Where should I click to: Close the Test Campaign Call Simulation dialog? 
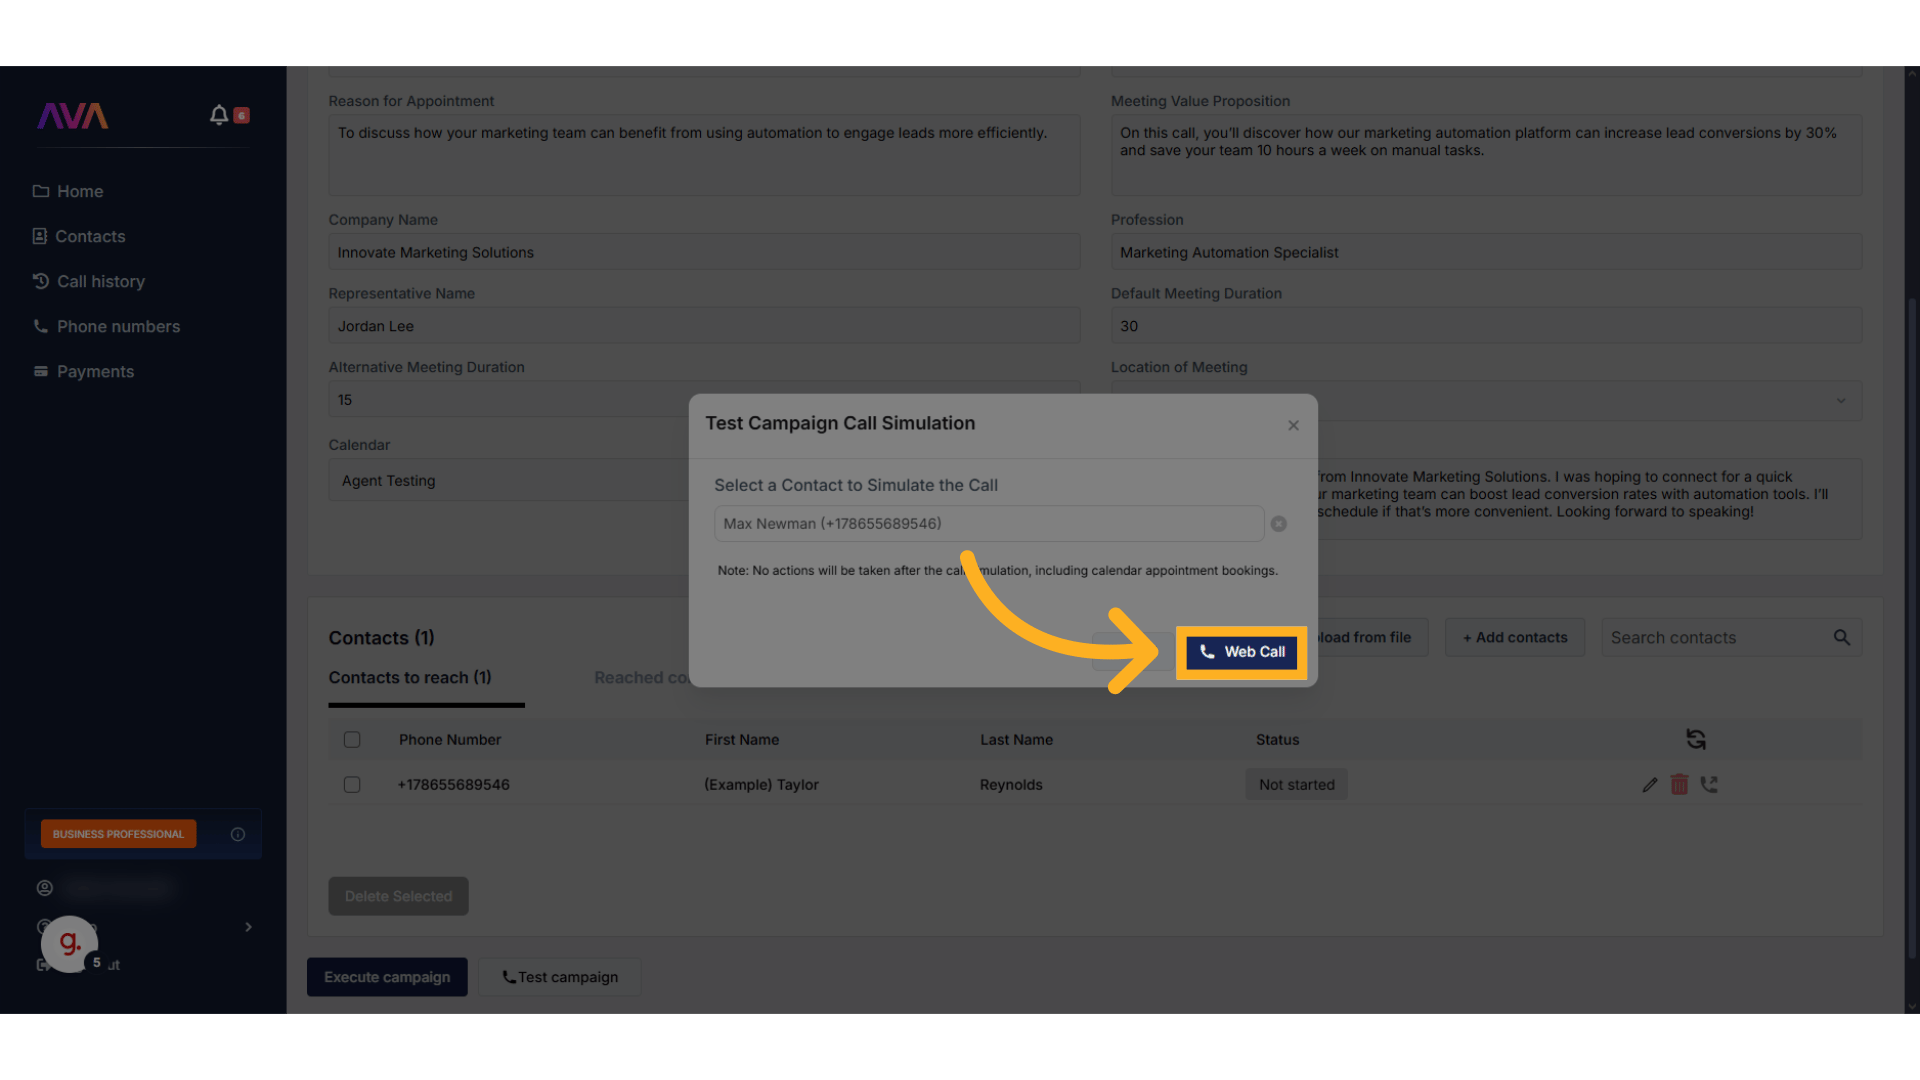tap(1293, 425)
